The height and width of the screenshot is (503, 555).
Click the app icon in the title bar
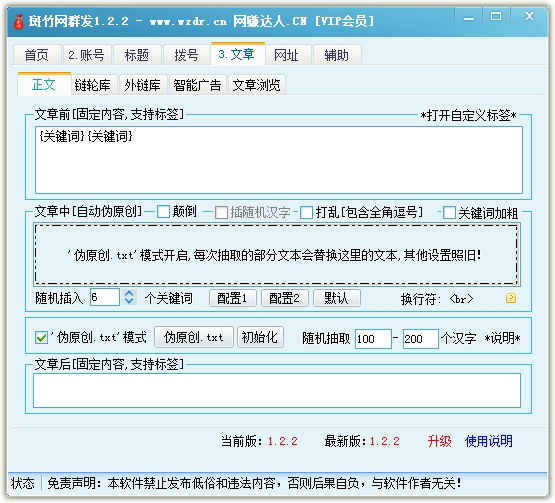click(x=18, y=22)
